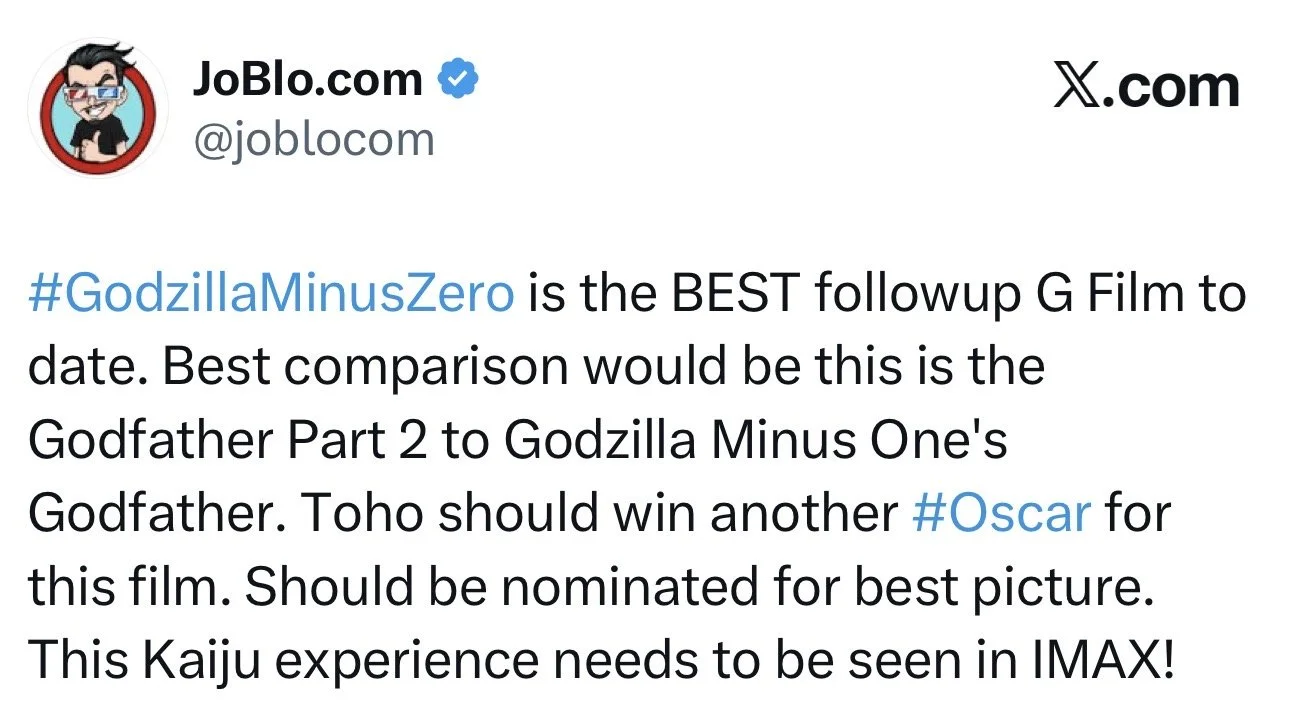This screenshot has width=1290, height=724.
Task: Open the JoBlo.com profile avatar
Action: 97,108
